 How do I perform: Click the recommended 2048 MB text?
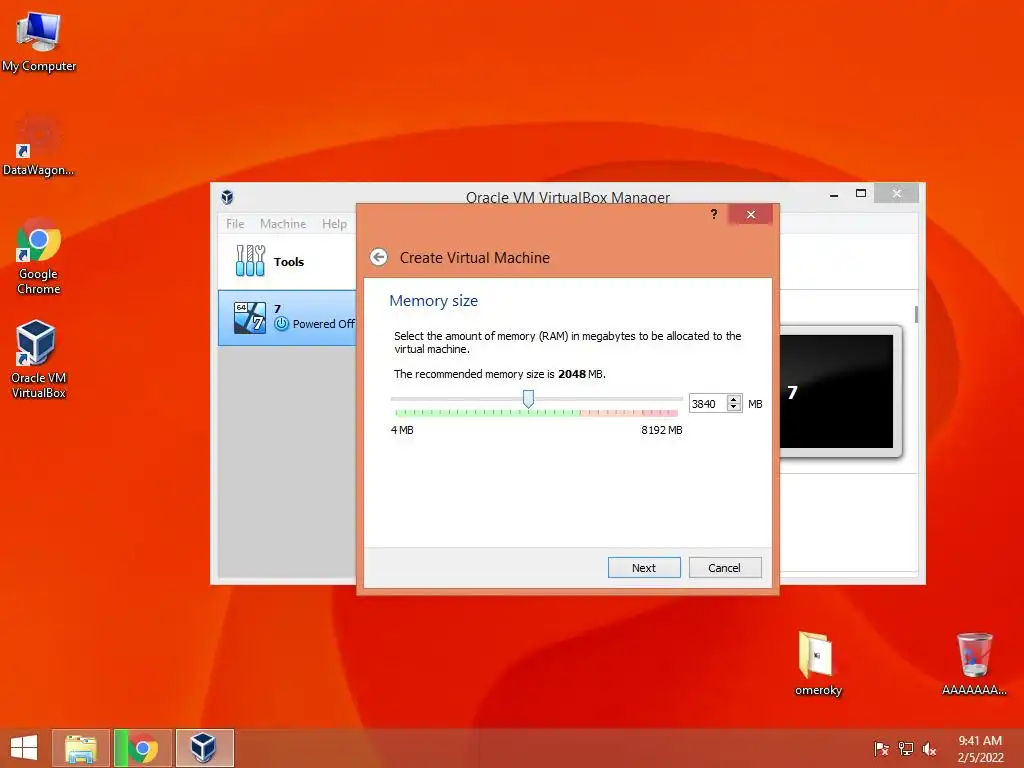click(500, 374)
